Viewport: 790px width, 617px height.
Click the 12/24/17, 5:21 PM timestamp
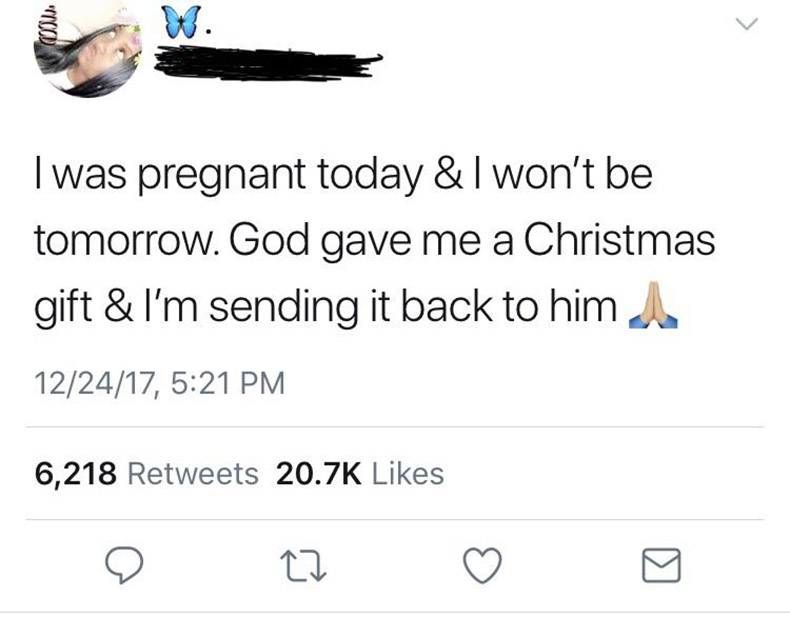(x=159, y=381)
